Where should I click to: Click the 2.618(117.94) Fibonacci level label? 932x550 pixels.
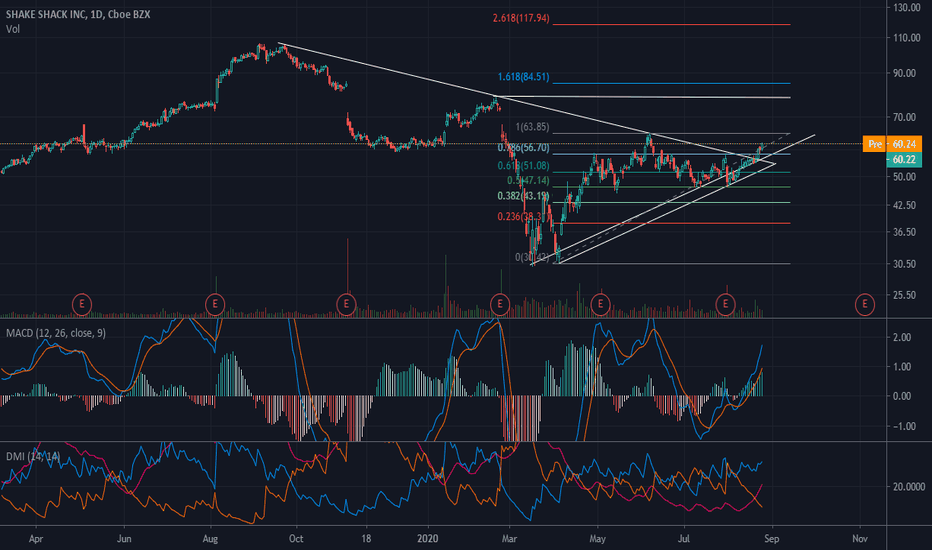pyautogui.click(x=521, y=18)
